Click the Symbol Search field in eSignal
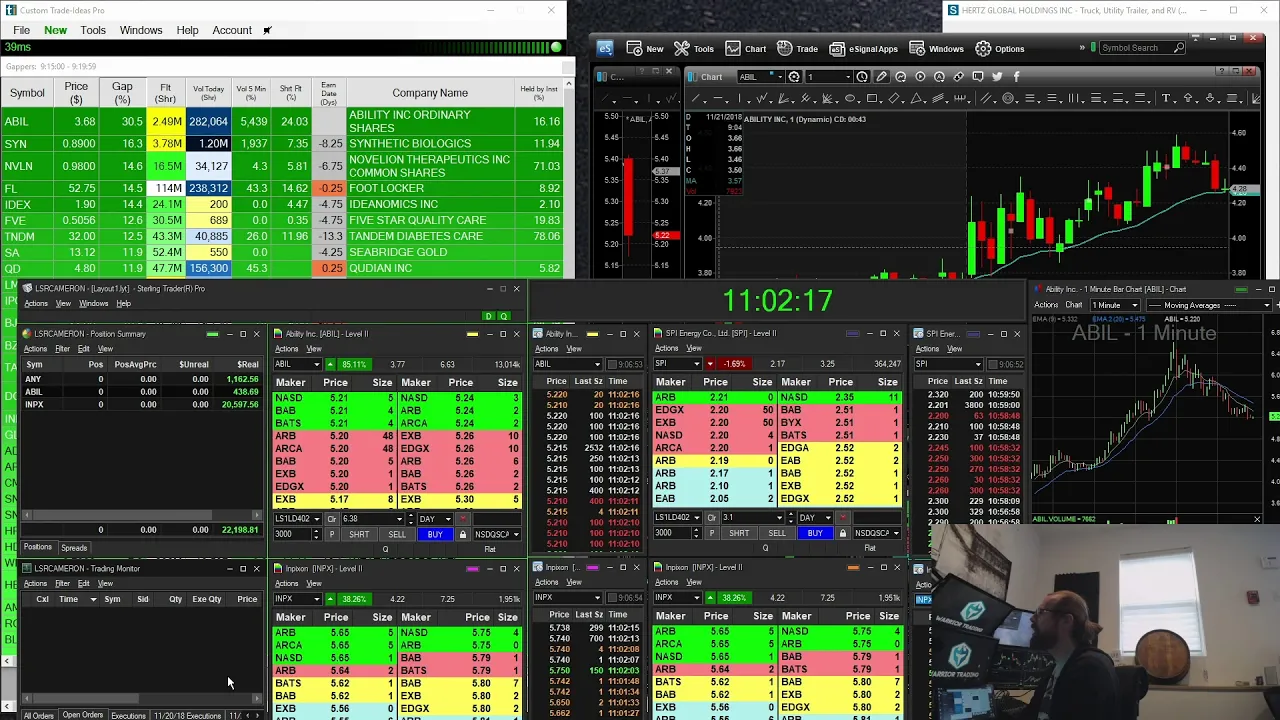This screenshot has height=720, width=1280. coord(1143,48)
